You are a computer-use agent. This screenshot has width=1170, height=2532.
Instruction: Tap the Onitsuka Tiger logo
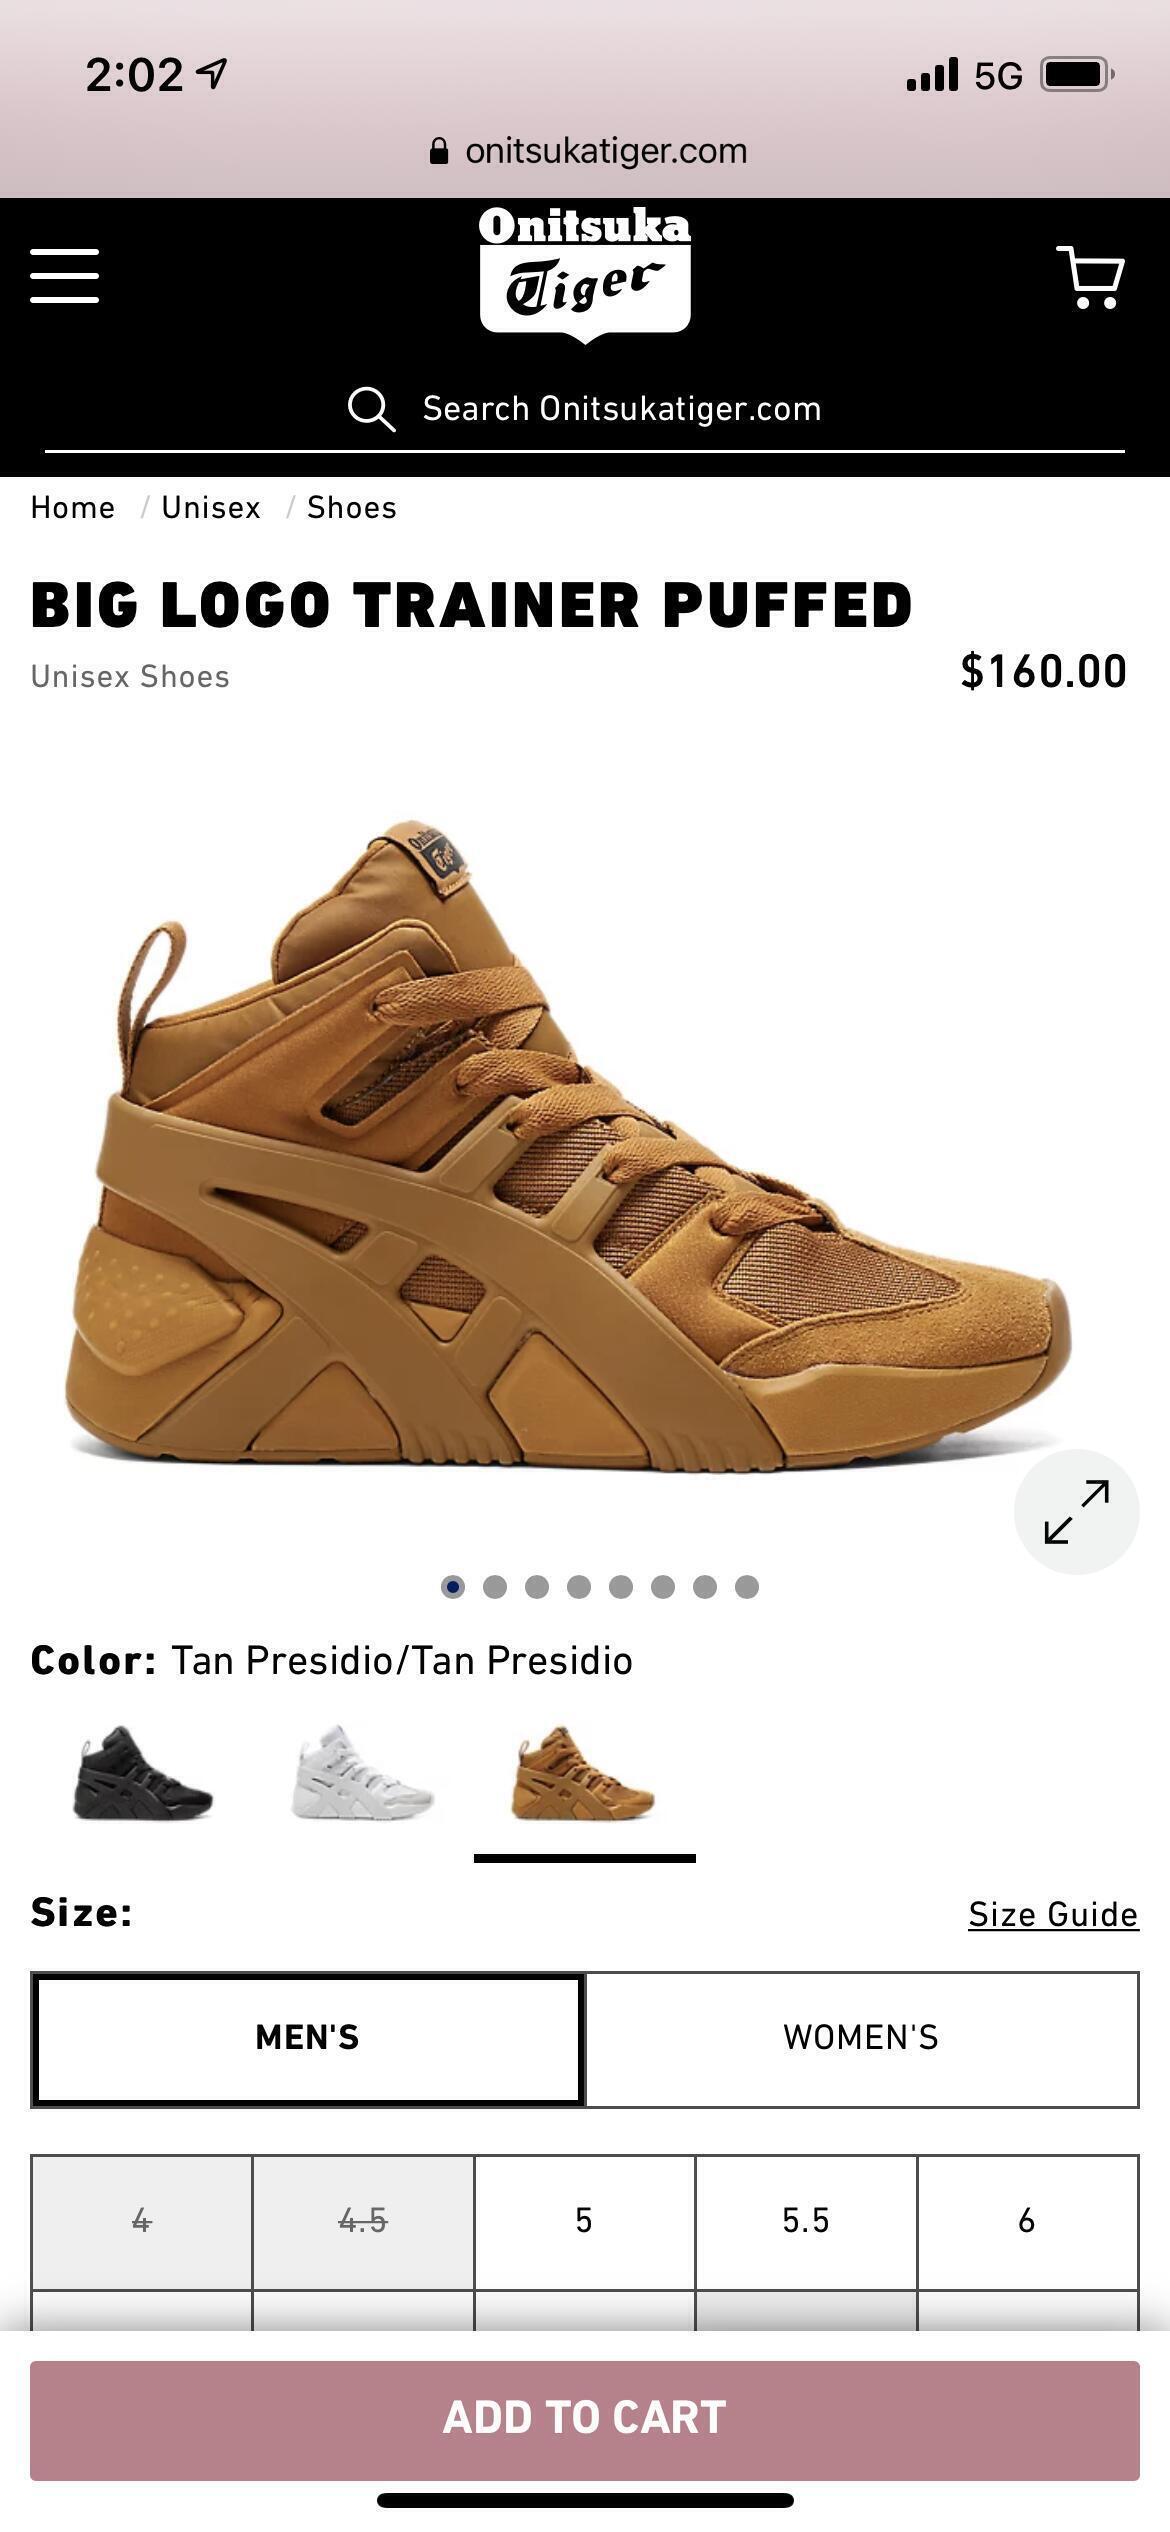tap(585, 274)
